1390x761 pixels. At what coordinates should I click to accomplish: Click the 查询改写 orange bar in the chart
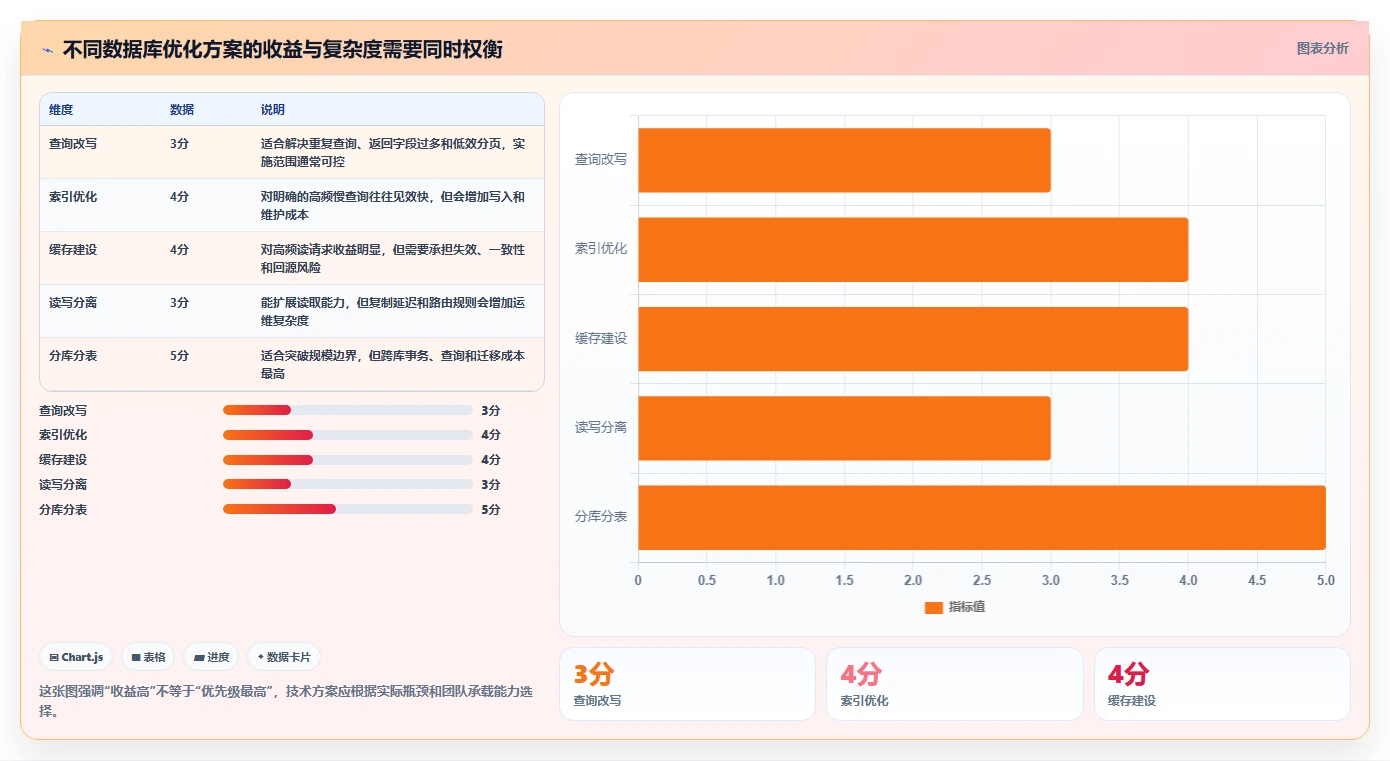pyautogui.click(x=844, y=160)
